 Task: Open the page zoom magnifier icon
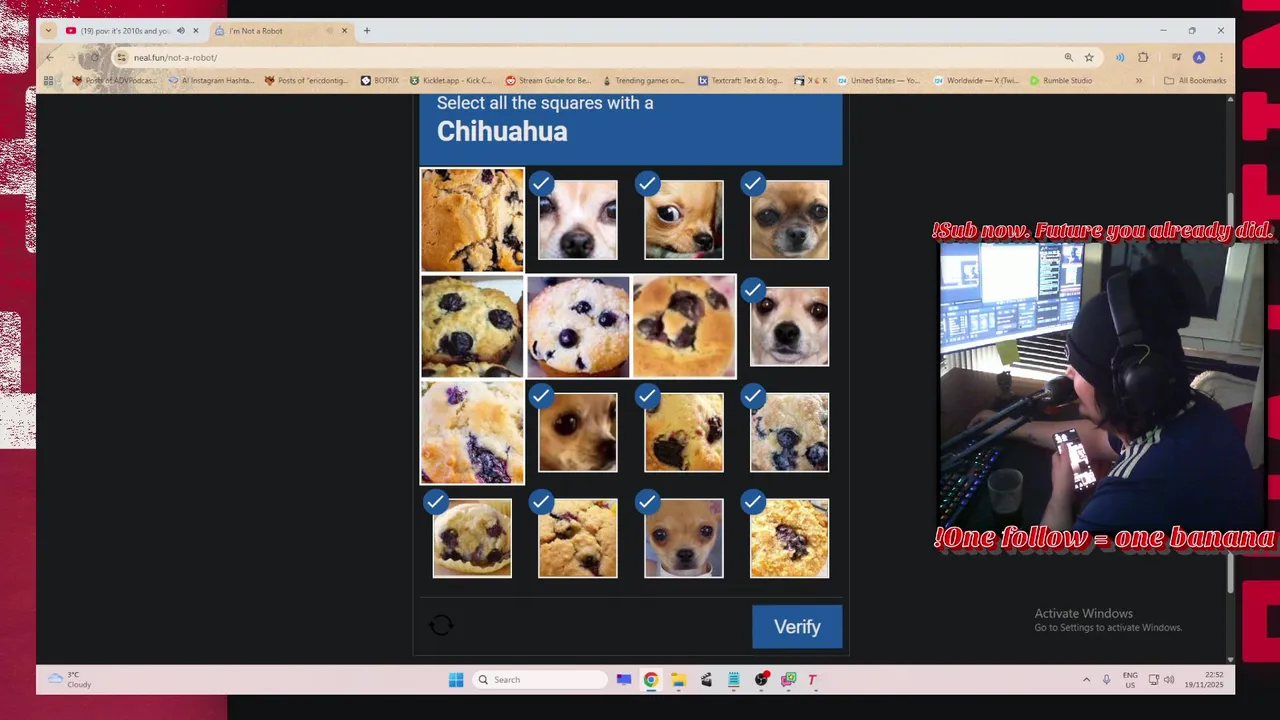(x=1069, y=57)
